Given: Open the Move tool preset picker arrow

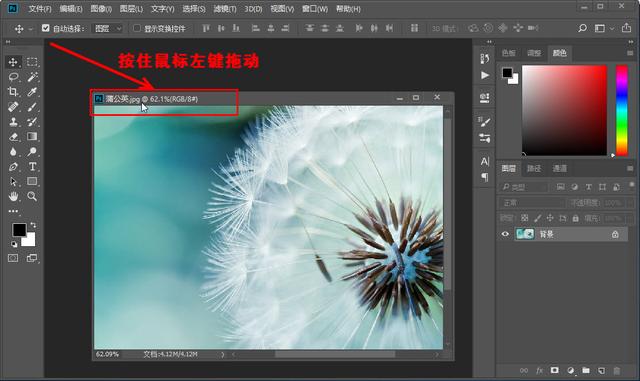Looking at the screenshot, I should point(31,29).
